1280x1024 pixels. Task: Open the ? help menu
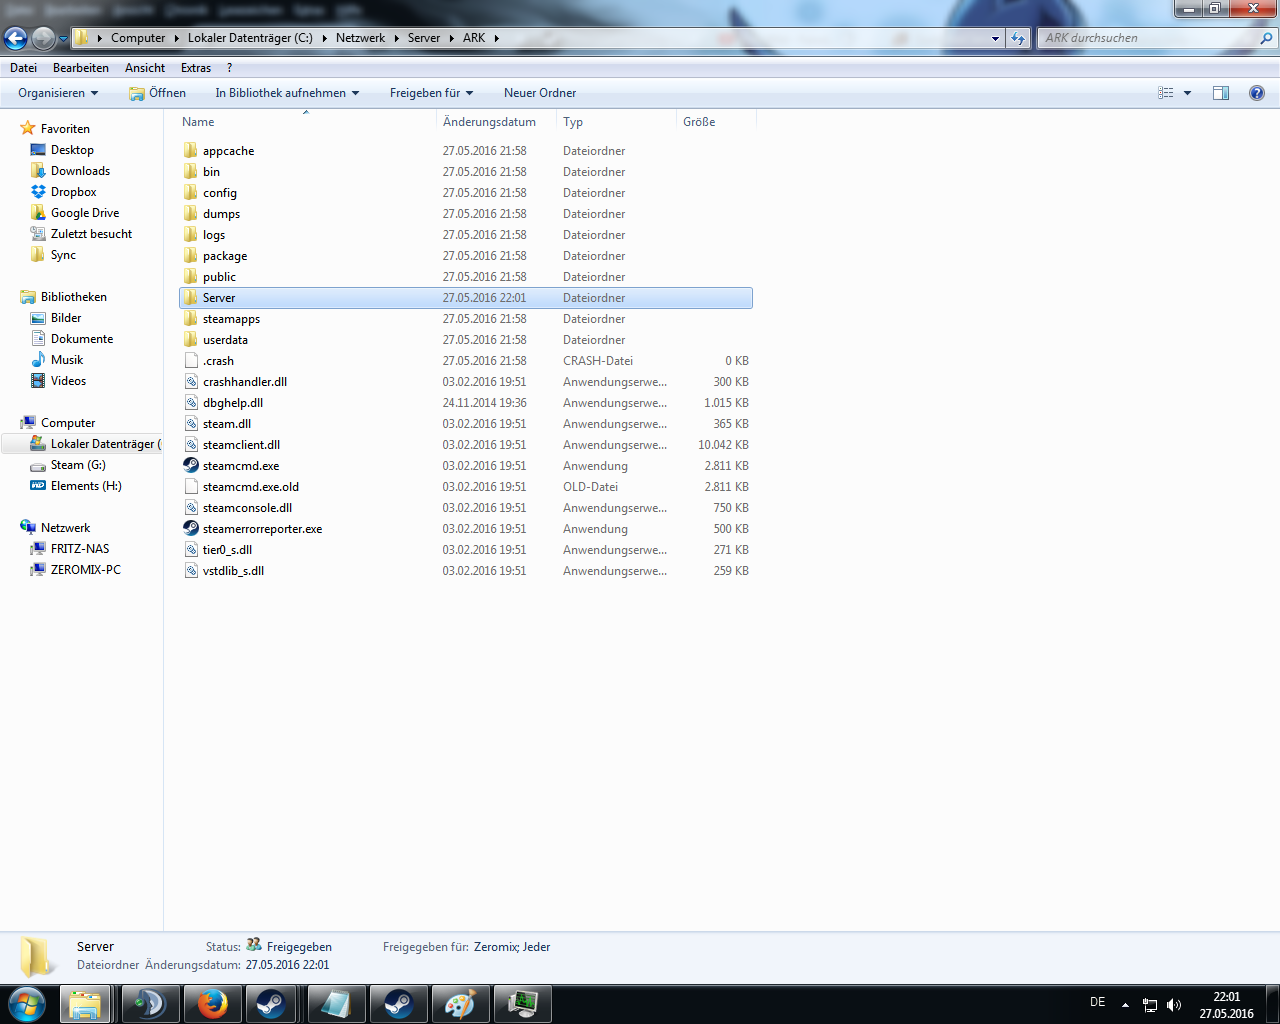(229, 68)
